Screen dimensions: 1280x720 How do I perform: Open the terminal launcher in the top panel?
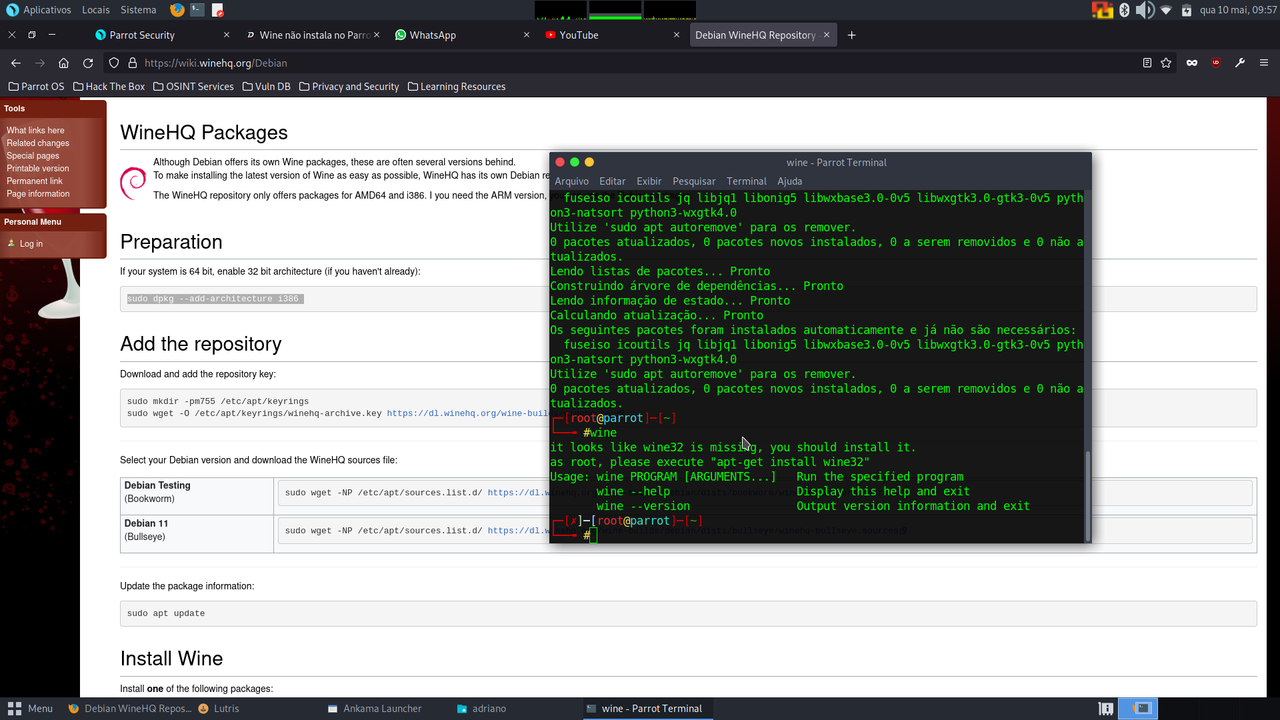tap(197, 10)
